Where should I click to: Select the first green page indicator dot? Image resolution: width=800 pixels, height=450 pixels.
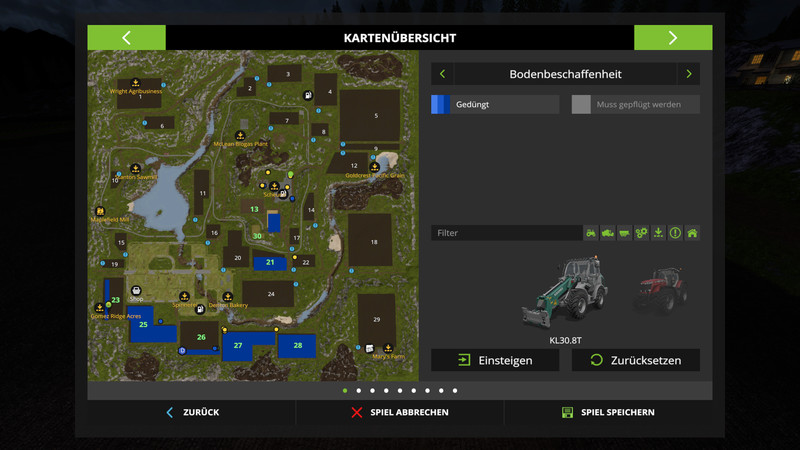345,391
